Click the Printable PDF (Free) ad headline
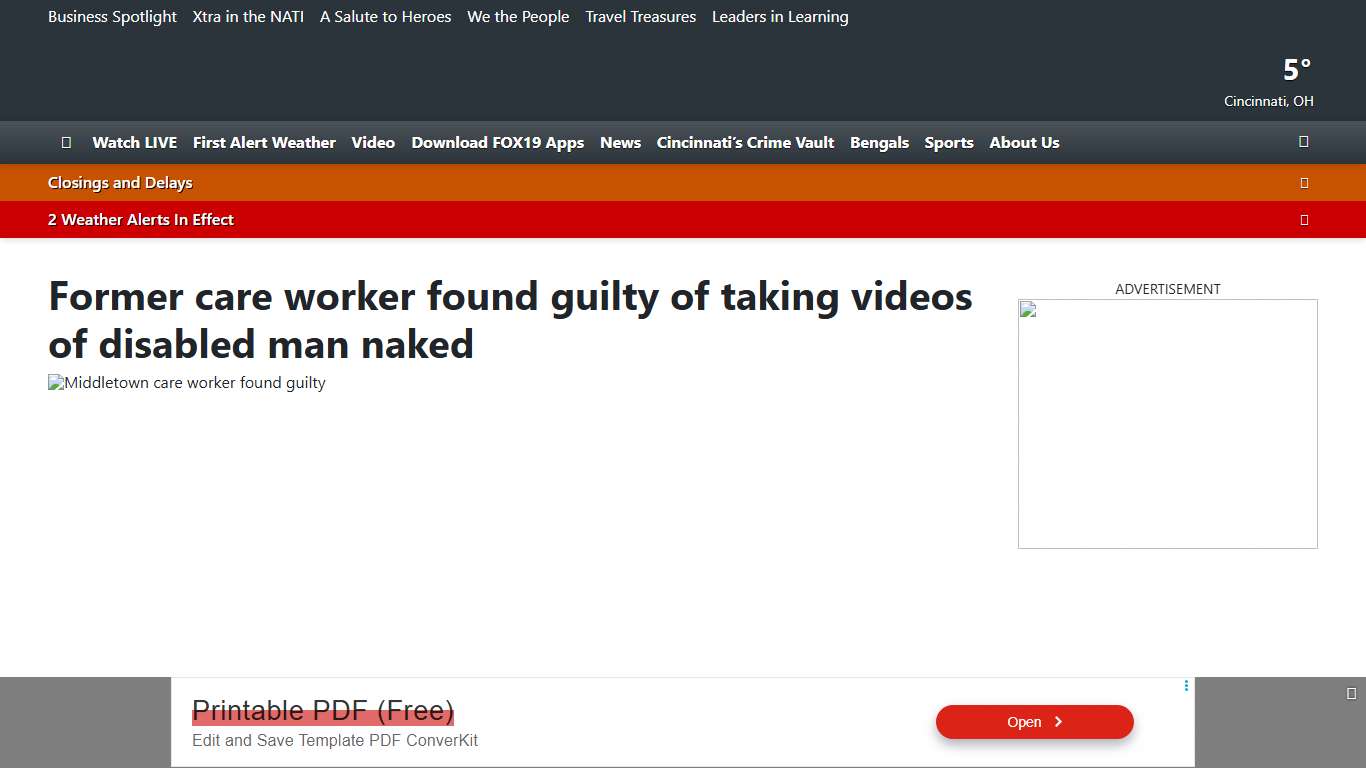Viewport: 1366px width, 768px height. tap(323, 711)
